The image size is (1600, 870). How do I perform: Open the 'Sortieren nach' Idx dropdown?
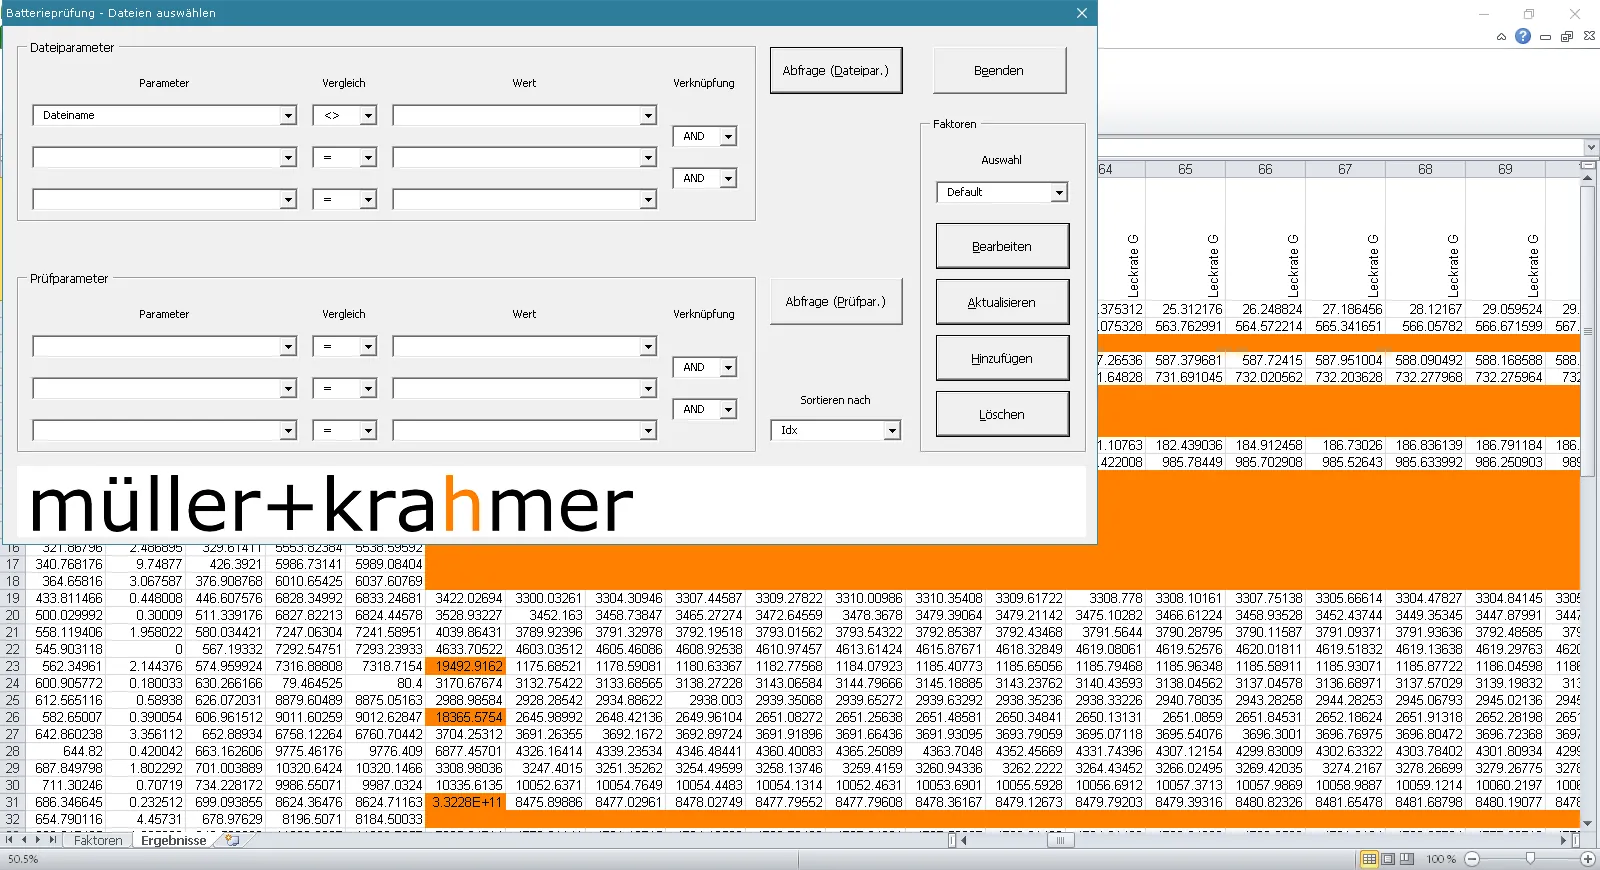tap(892, 430)
